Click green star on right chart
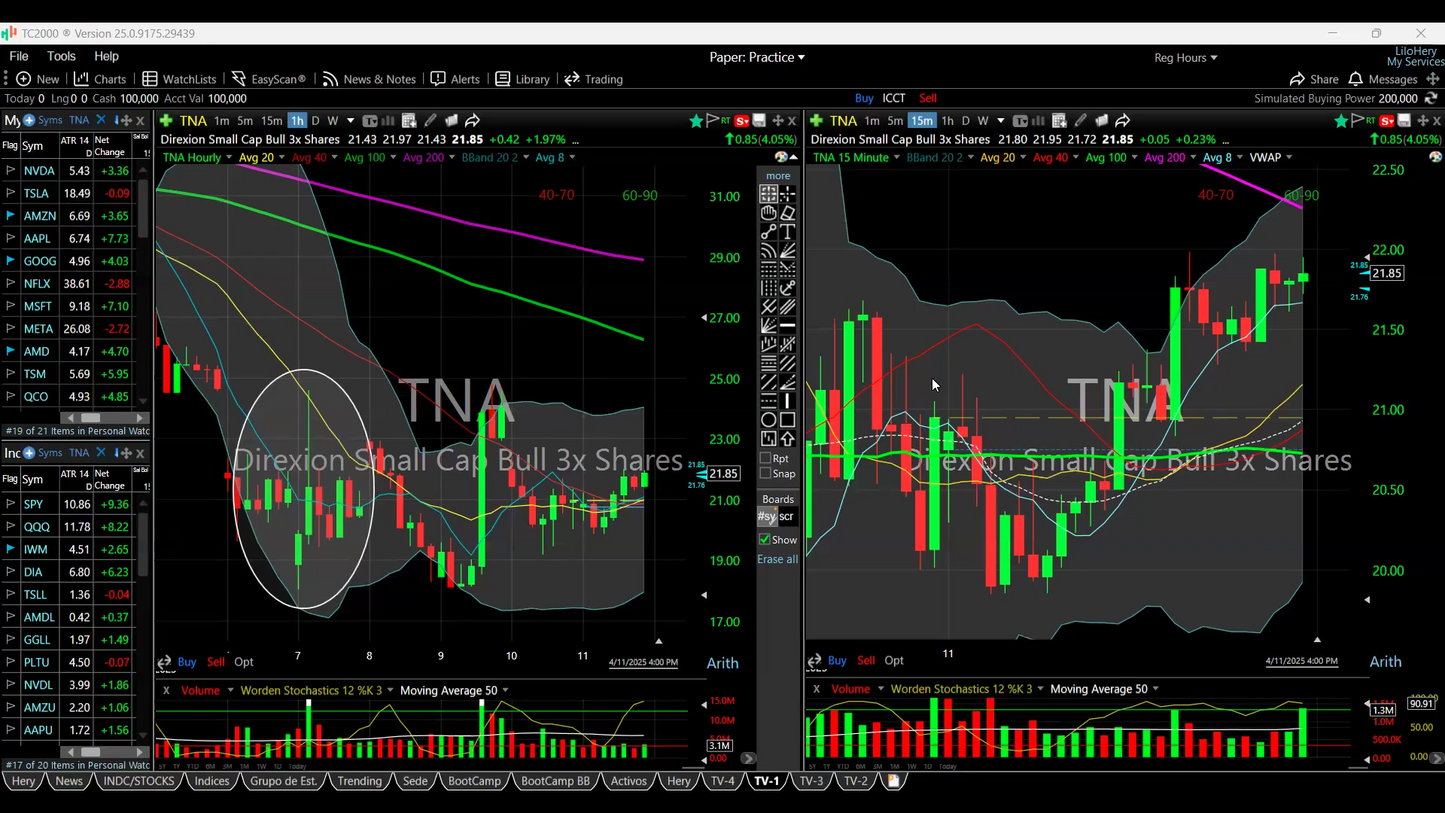The image size is (1445, 813). pyautogui.click(x=1341, y=121)
